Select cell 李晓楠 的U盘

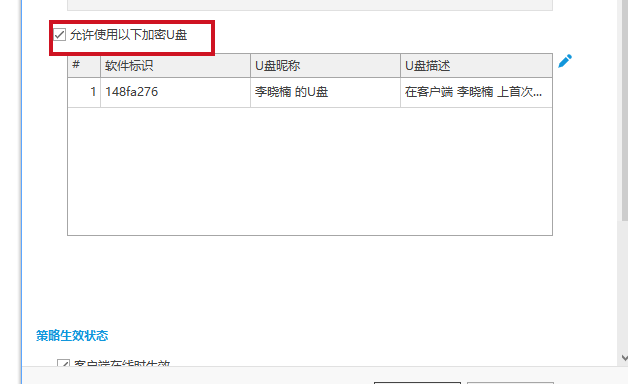[x=325, y=92]
